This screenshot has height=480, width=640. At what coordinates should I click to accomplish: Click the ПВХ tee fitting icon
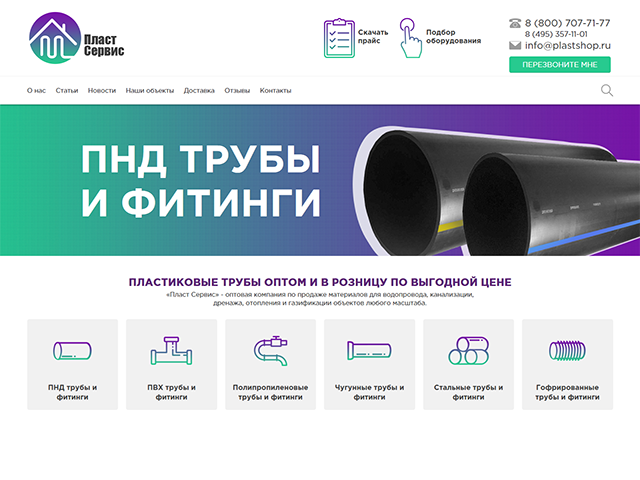pos(171,351)
